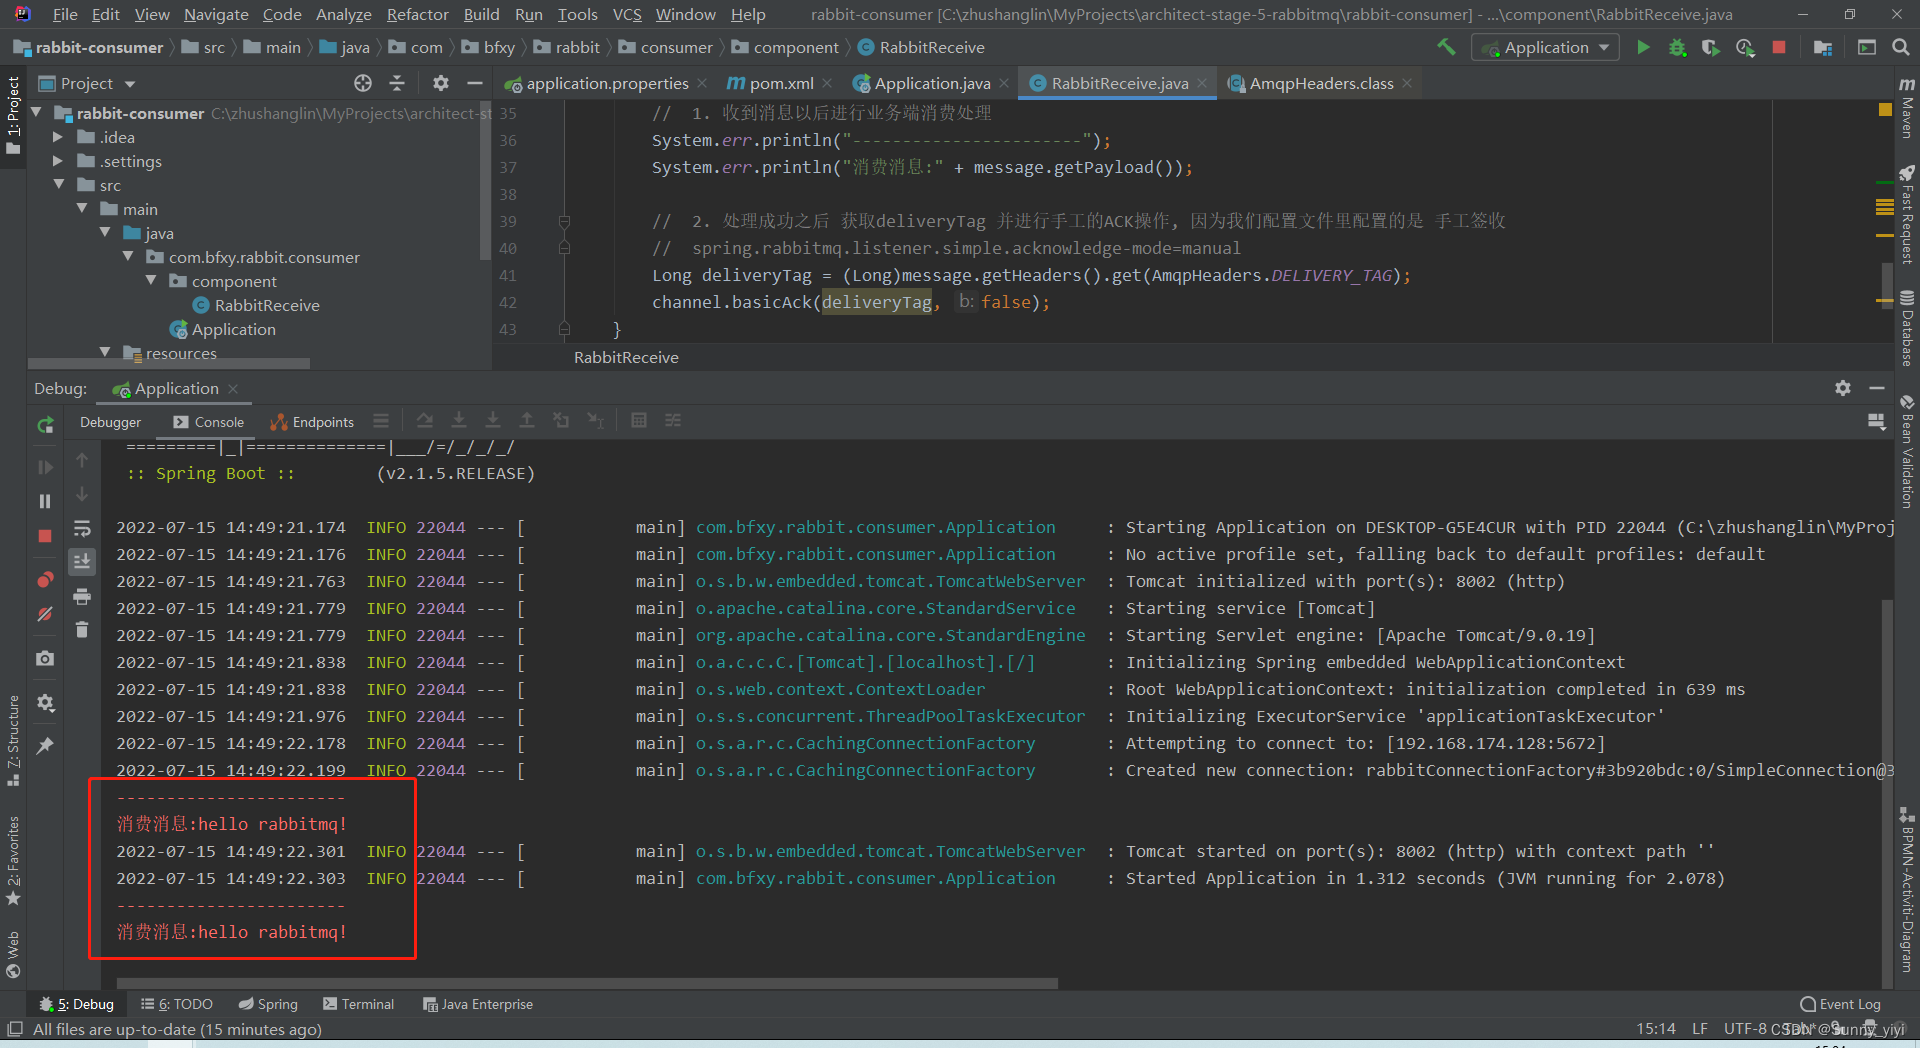The height and width of the screenshot is (1048, 1920).
Task: Expand the .idea folder
Action: [x=58, y=137]
